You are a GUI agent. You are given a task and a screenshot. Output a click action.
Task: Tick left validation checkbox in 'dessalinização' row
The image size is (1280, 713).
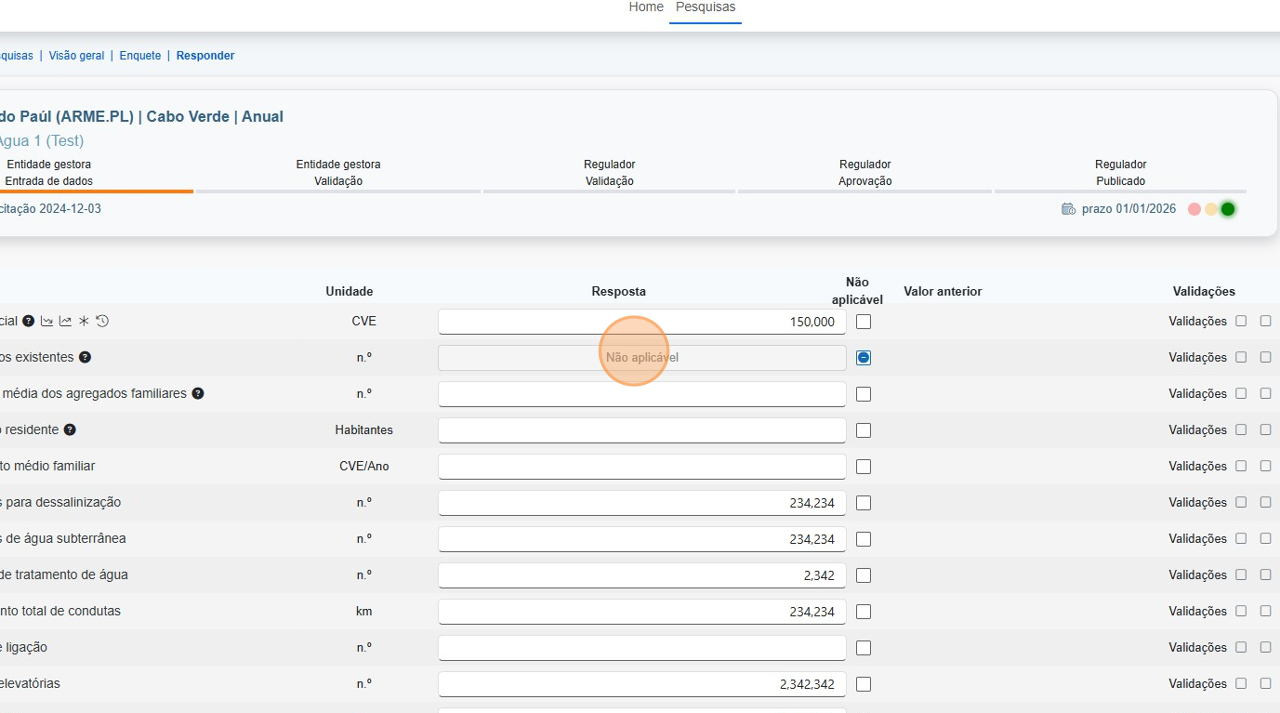pyautogui.click(x=1241, y=502)
